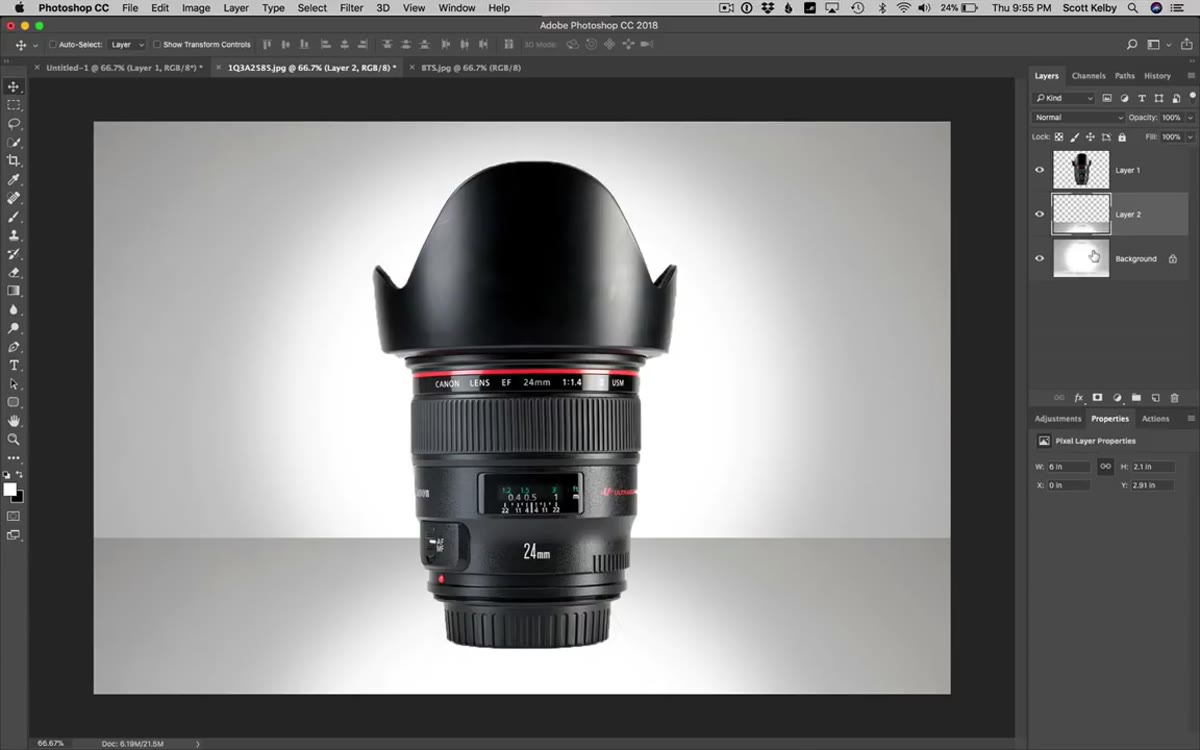Create a new layer group folder
This screenshot has width=1200, height=750.
1136,398
